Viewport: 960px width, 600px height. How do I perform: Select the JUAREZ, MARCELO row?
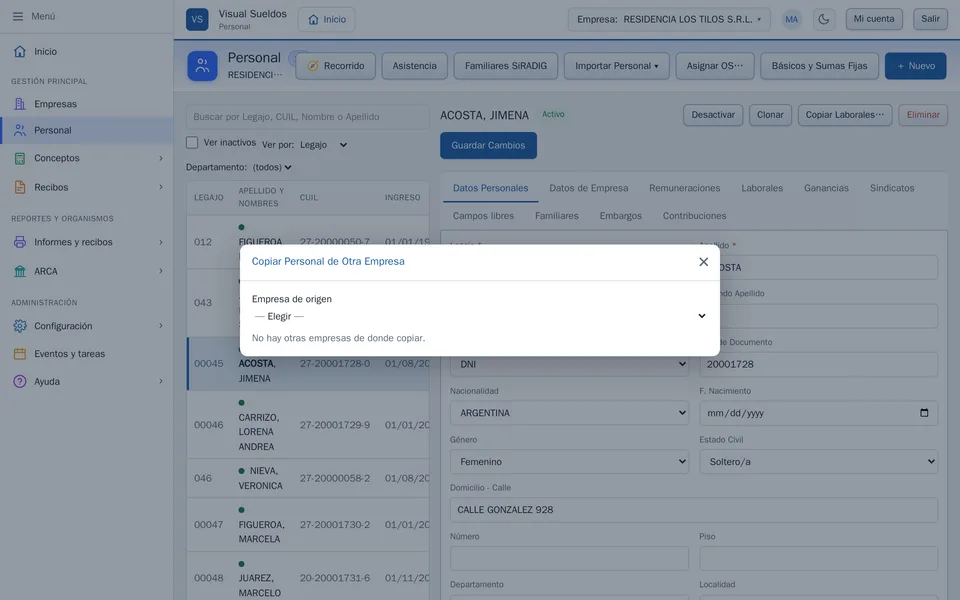pyautogui.click(x=308, y=578)
